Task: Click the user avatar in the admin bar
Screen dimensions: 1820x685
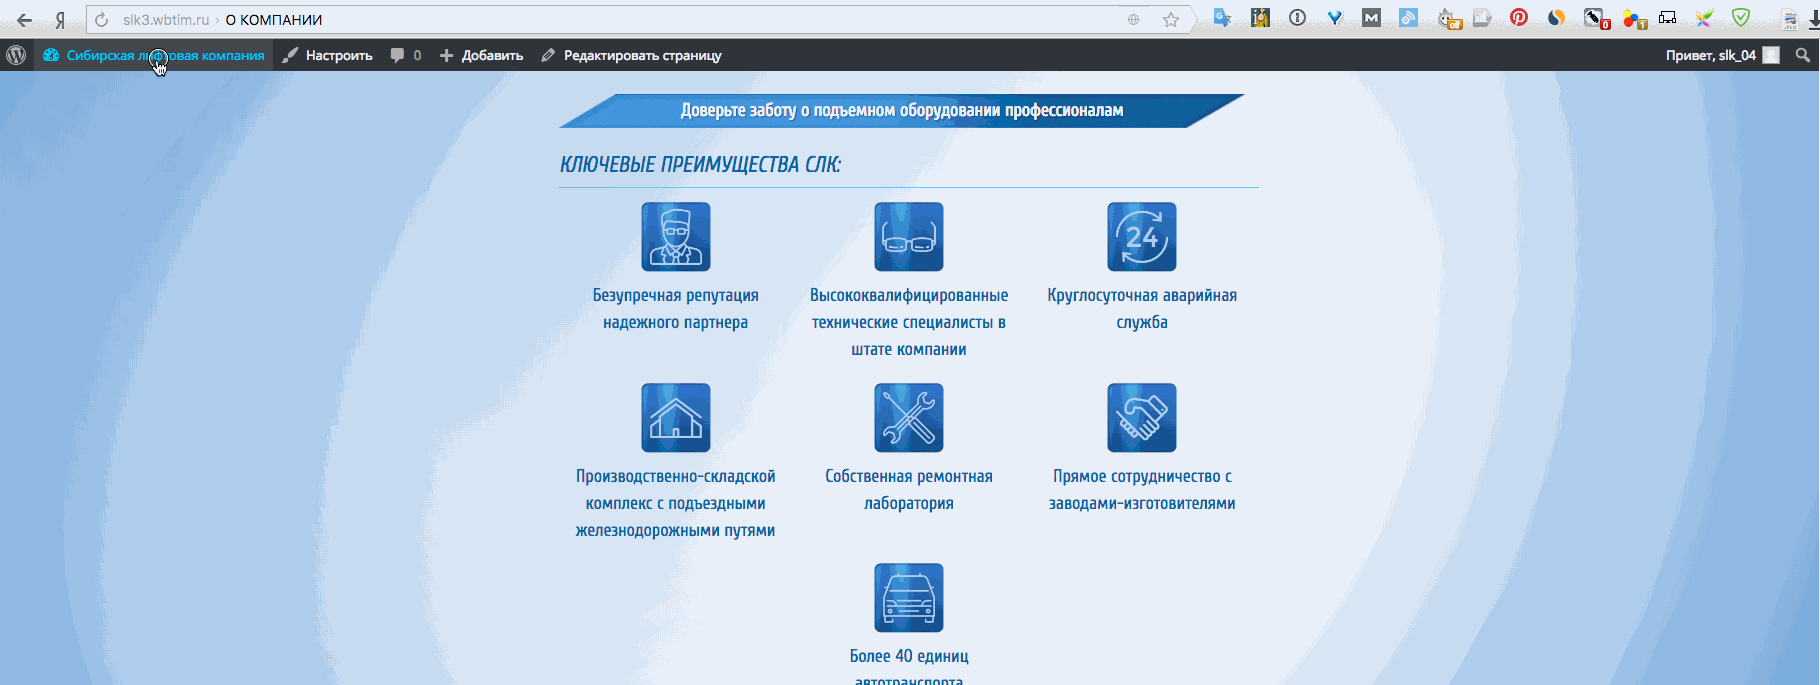Action: pyautogui.click(x=1771, y=55)
